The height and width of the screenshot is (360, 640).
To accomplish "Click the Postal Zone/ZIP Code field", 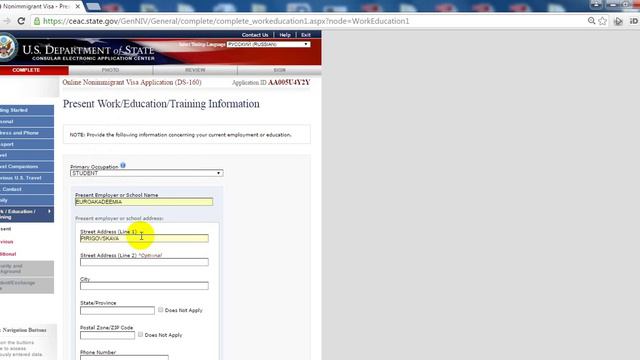I will click(107, 335).
